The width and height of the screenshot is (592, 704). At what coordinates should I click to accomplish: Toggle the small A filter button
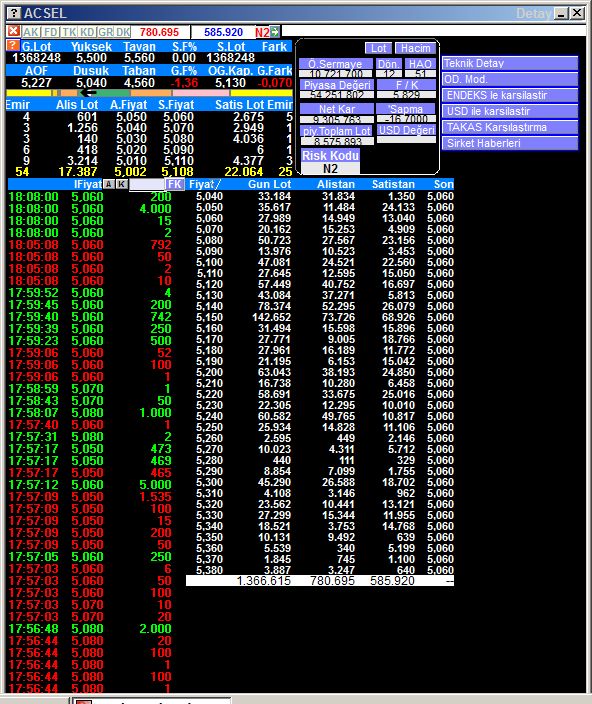click(x=109, y=184)
